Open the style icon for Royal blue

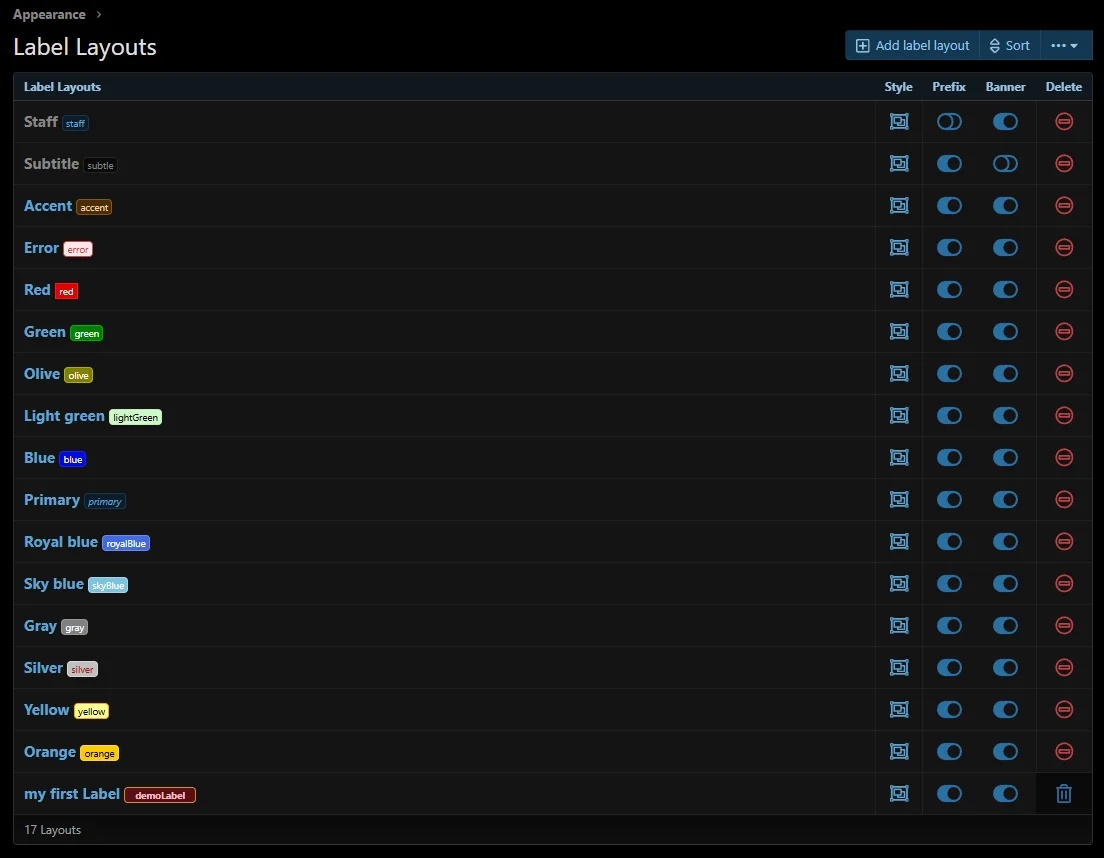[x=899, y=541]
